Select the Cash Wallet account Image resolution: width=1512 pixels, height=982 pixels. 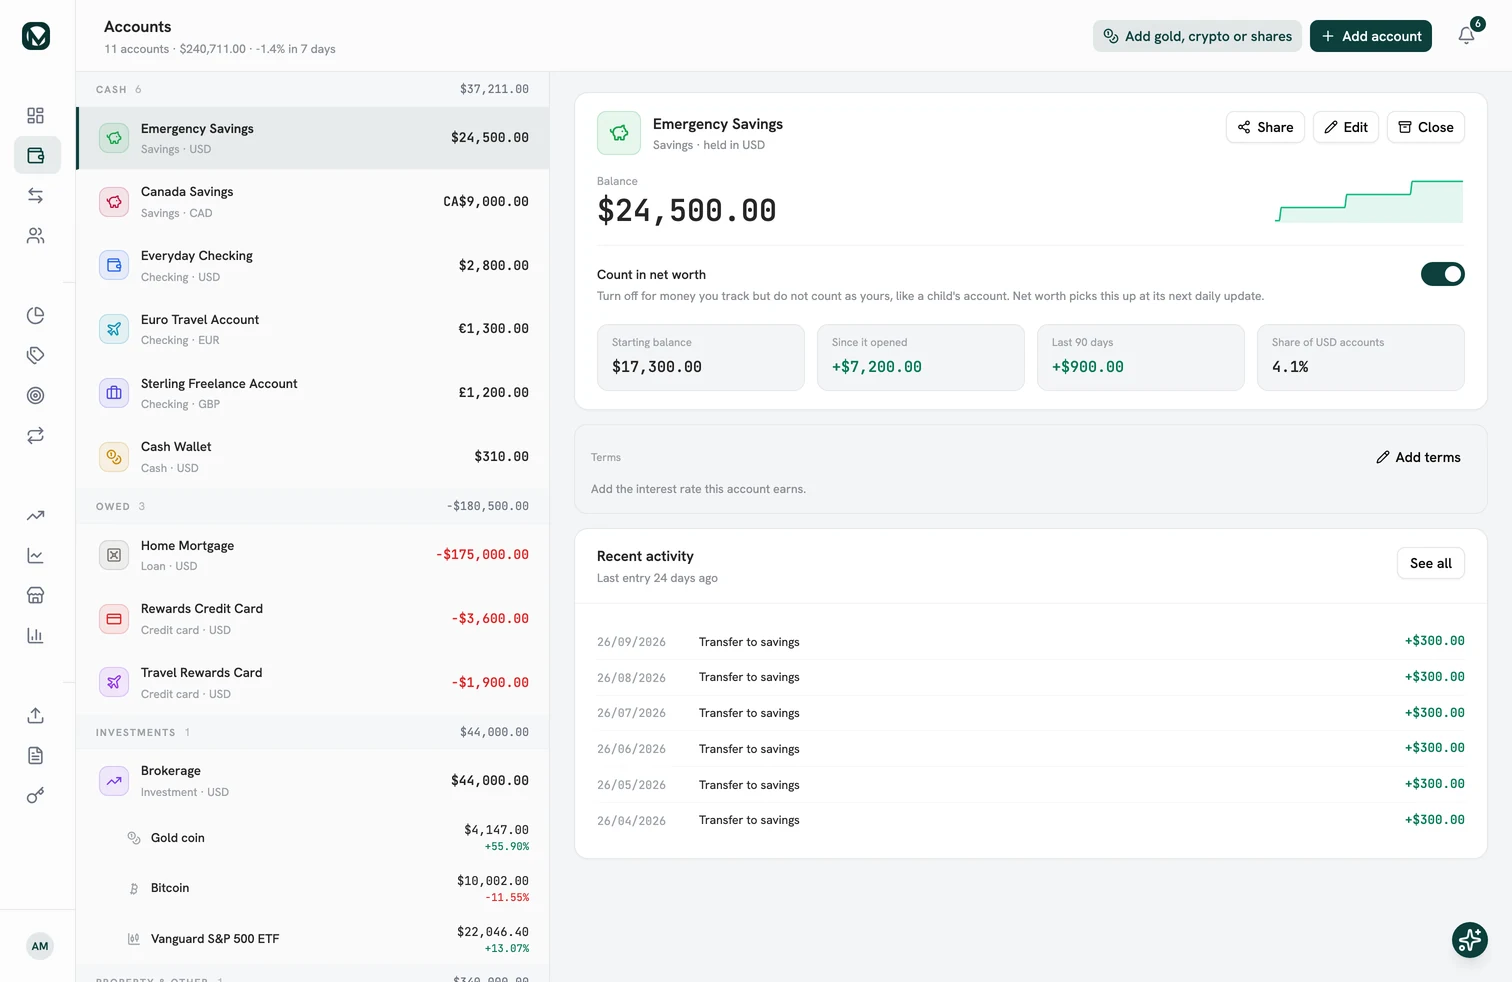[x=313, y=457]
